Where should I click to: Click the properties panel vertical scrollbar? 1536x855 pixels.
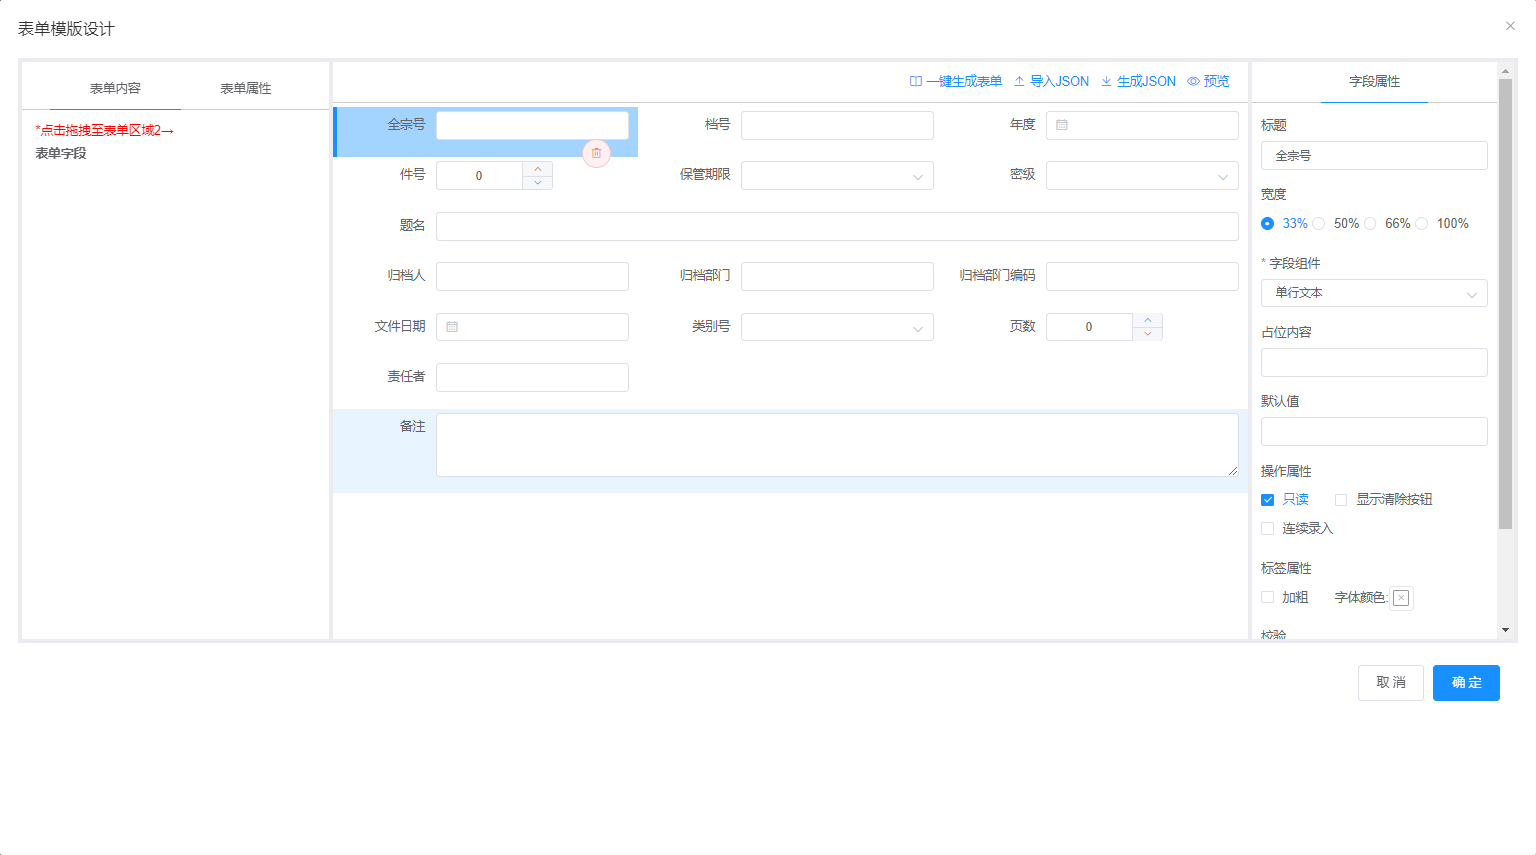[x=1505, y=303]
